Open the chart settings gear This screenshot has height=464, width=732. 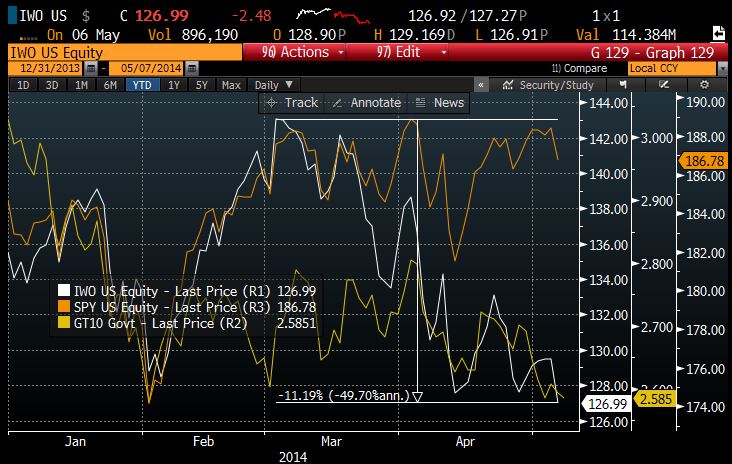[704, 85]
